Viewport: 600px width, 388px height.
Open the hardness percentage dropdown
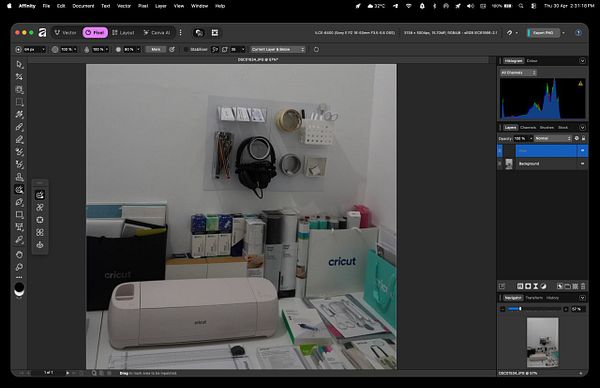138,49
